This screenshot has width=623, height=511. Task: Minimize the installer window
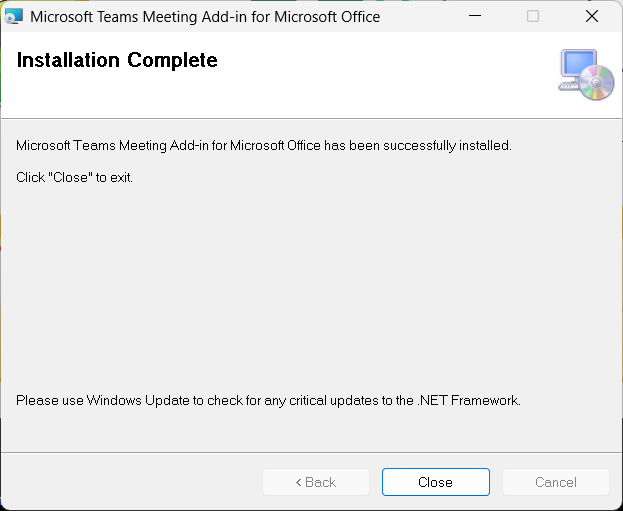click(487, 16)
